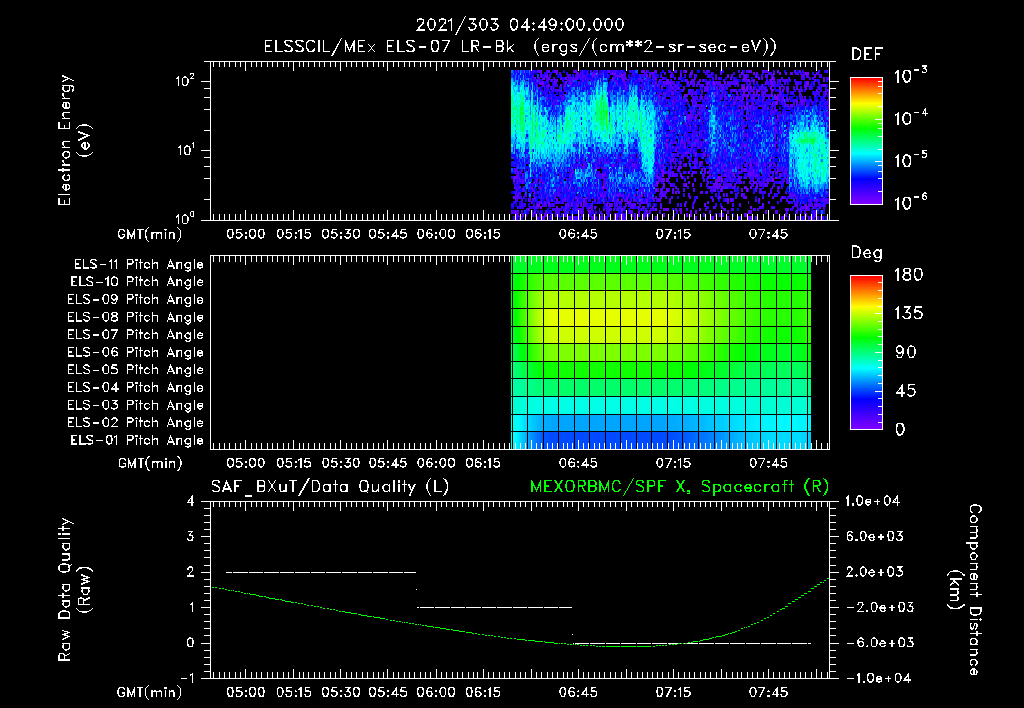Click the ELS-06 Pitch Angle row label
This screenshot has width=1024, height=708.
tap(135, 352)
